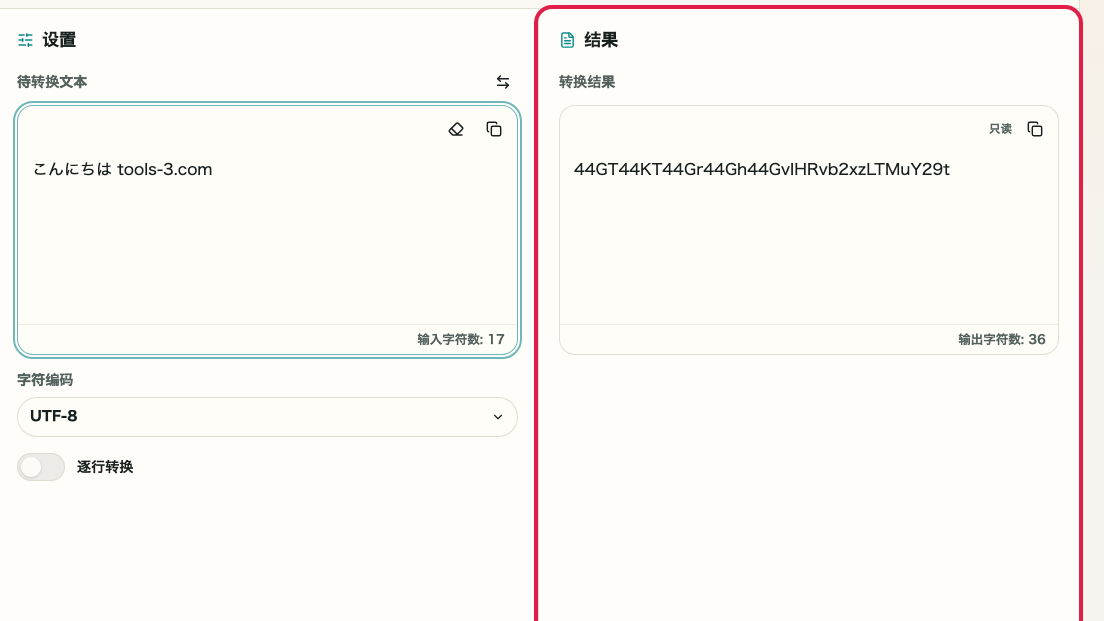This screenshot has height=621, width=1104.
Task: Click the 字符编码 label
Action: tap(45, 380)
